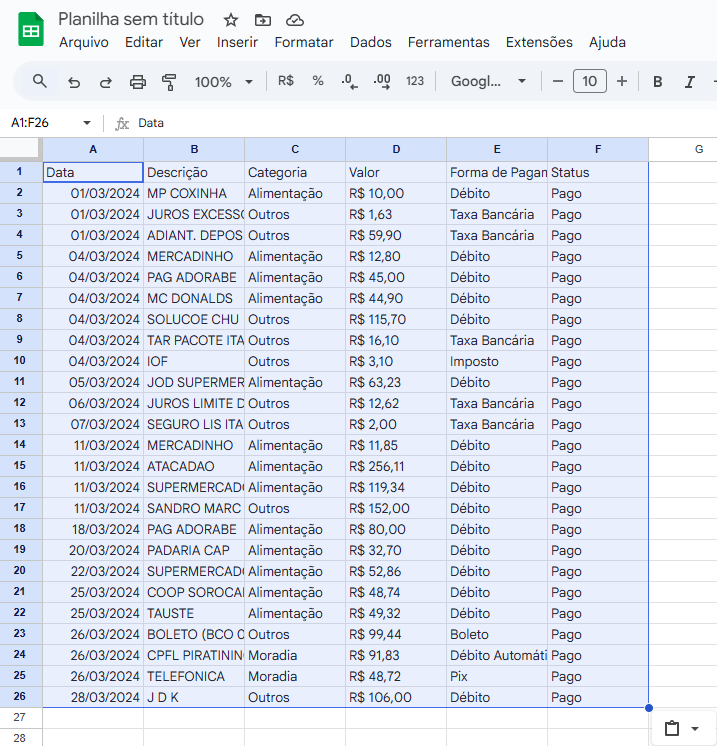This screenshot has width=717, height=746.
Task: Open the Inserir menu
Action: click(237, 42)
